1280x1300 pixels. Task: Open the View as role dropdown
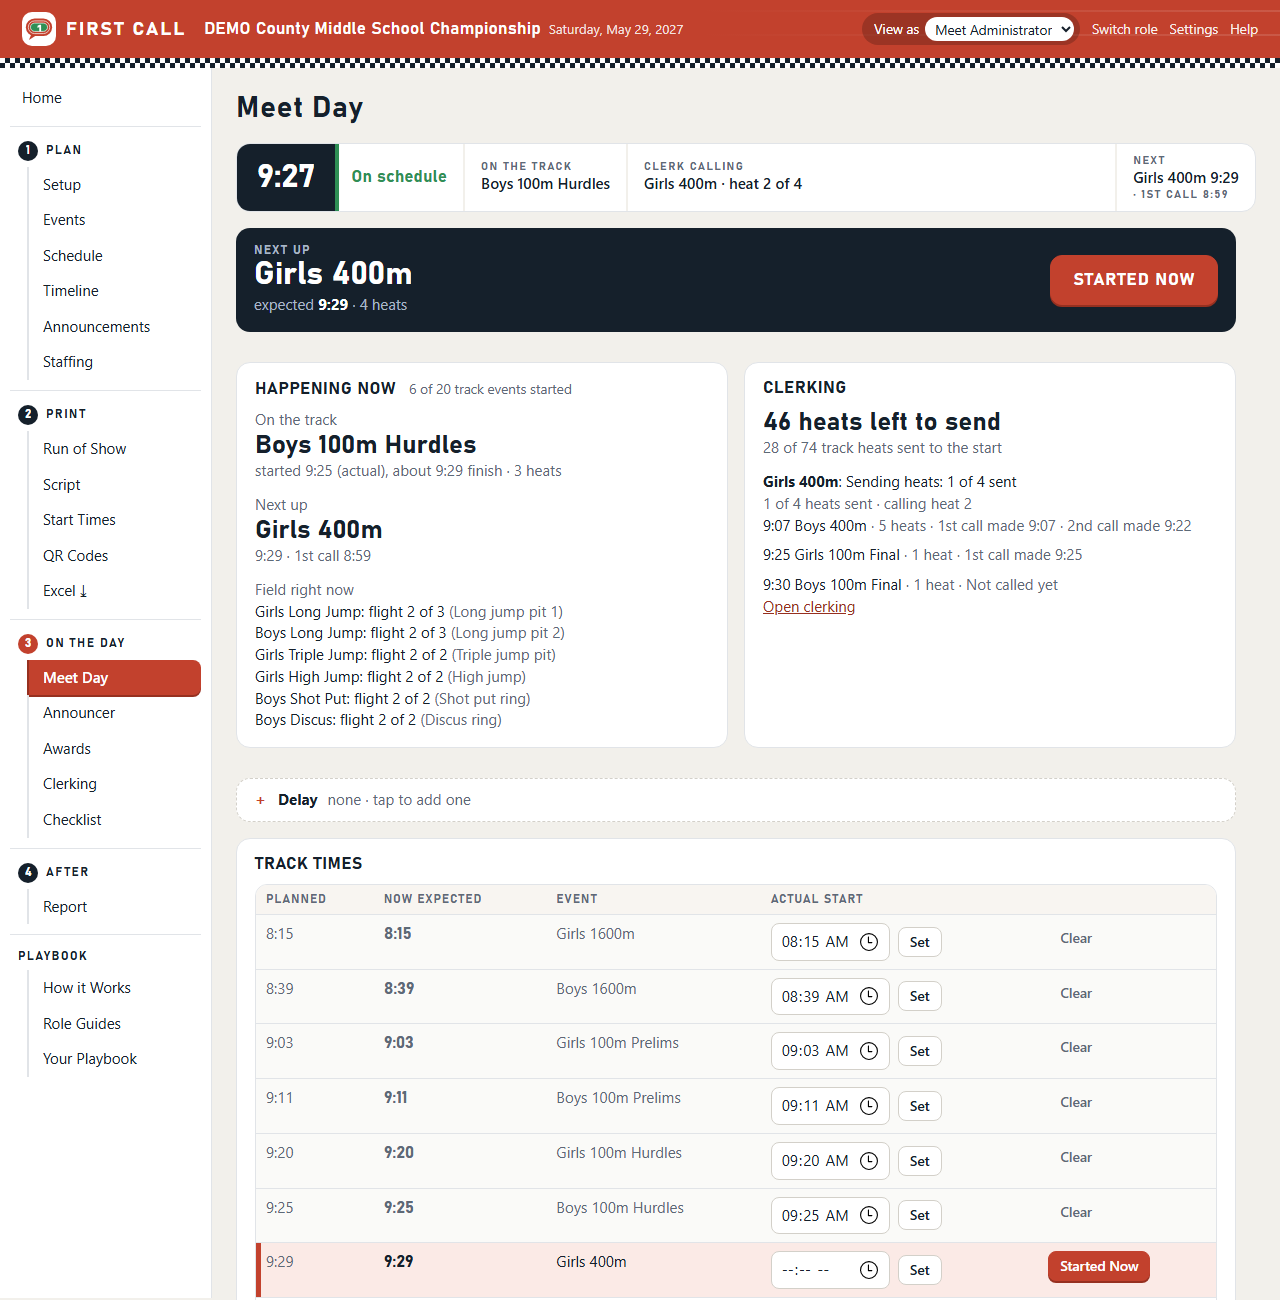point(1000,30)
